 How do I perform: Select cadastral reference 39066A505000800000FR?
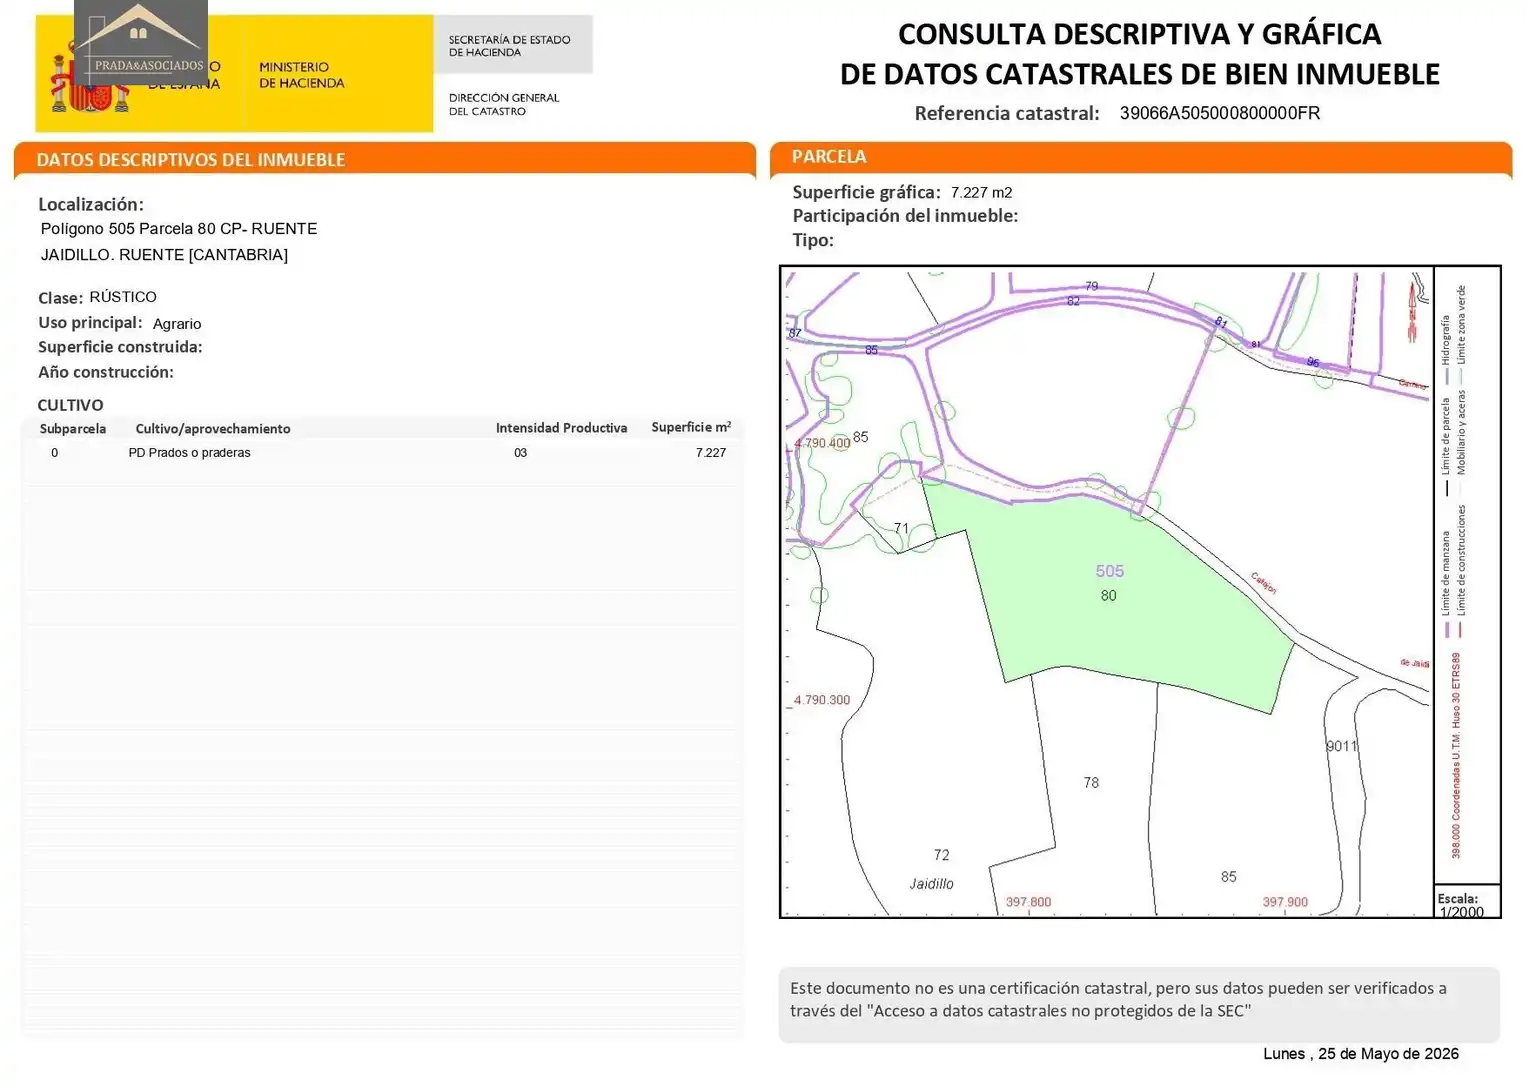point(1219,113)
